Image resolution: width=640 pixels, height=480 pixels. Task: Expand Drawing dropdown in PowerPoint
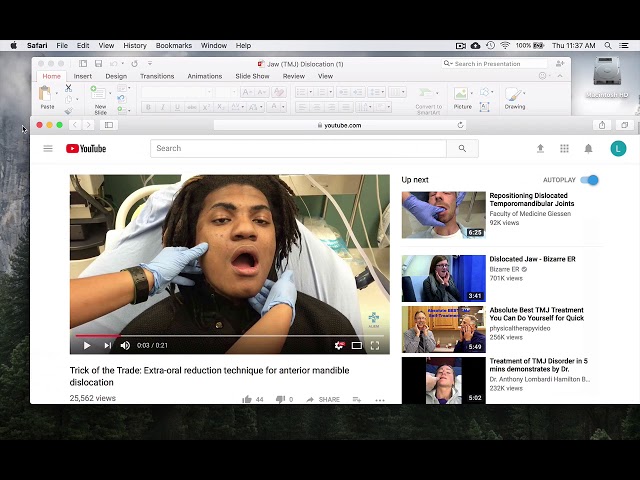(x=524, y=93)
